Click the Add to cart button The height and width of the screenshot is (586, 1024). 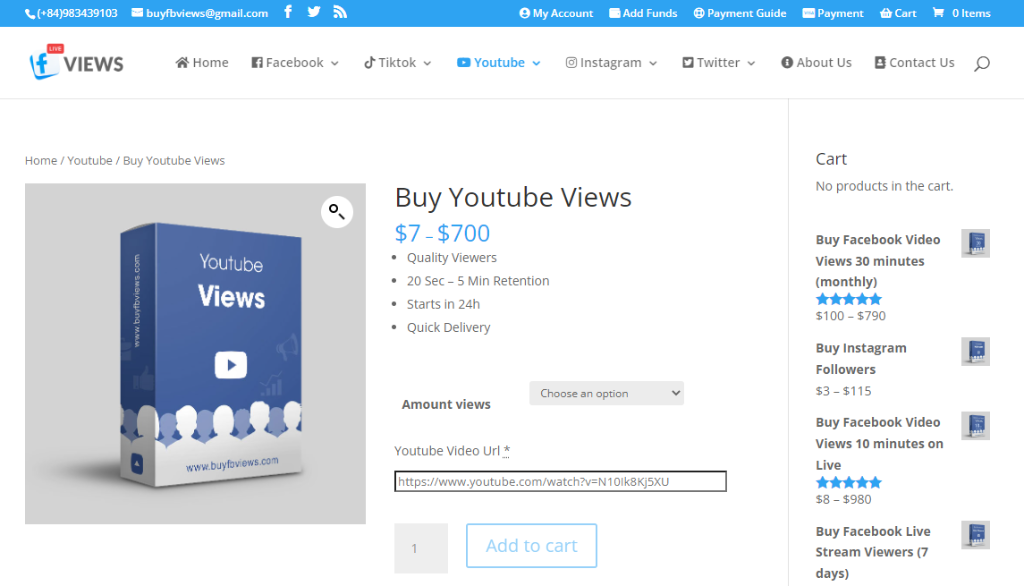532,545
